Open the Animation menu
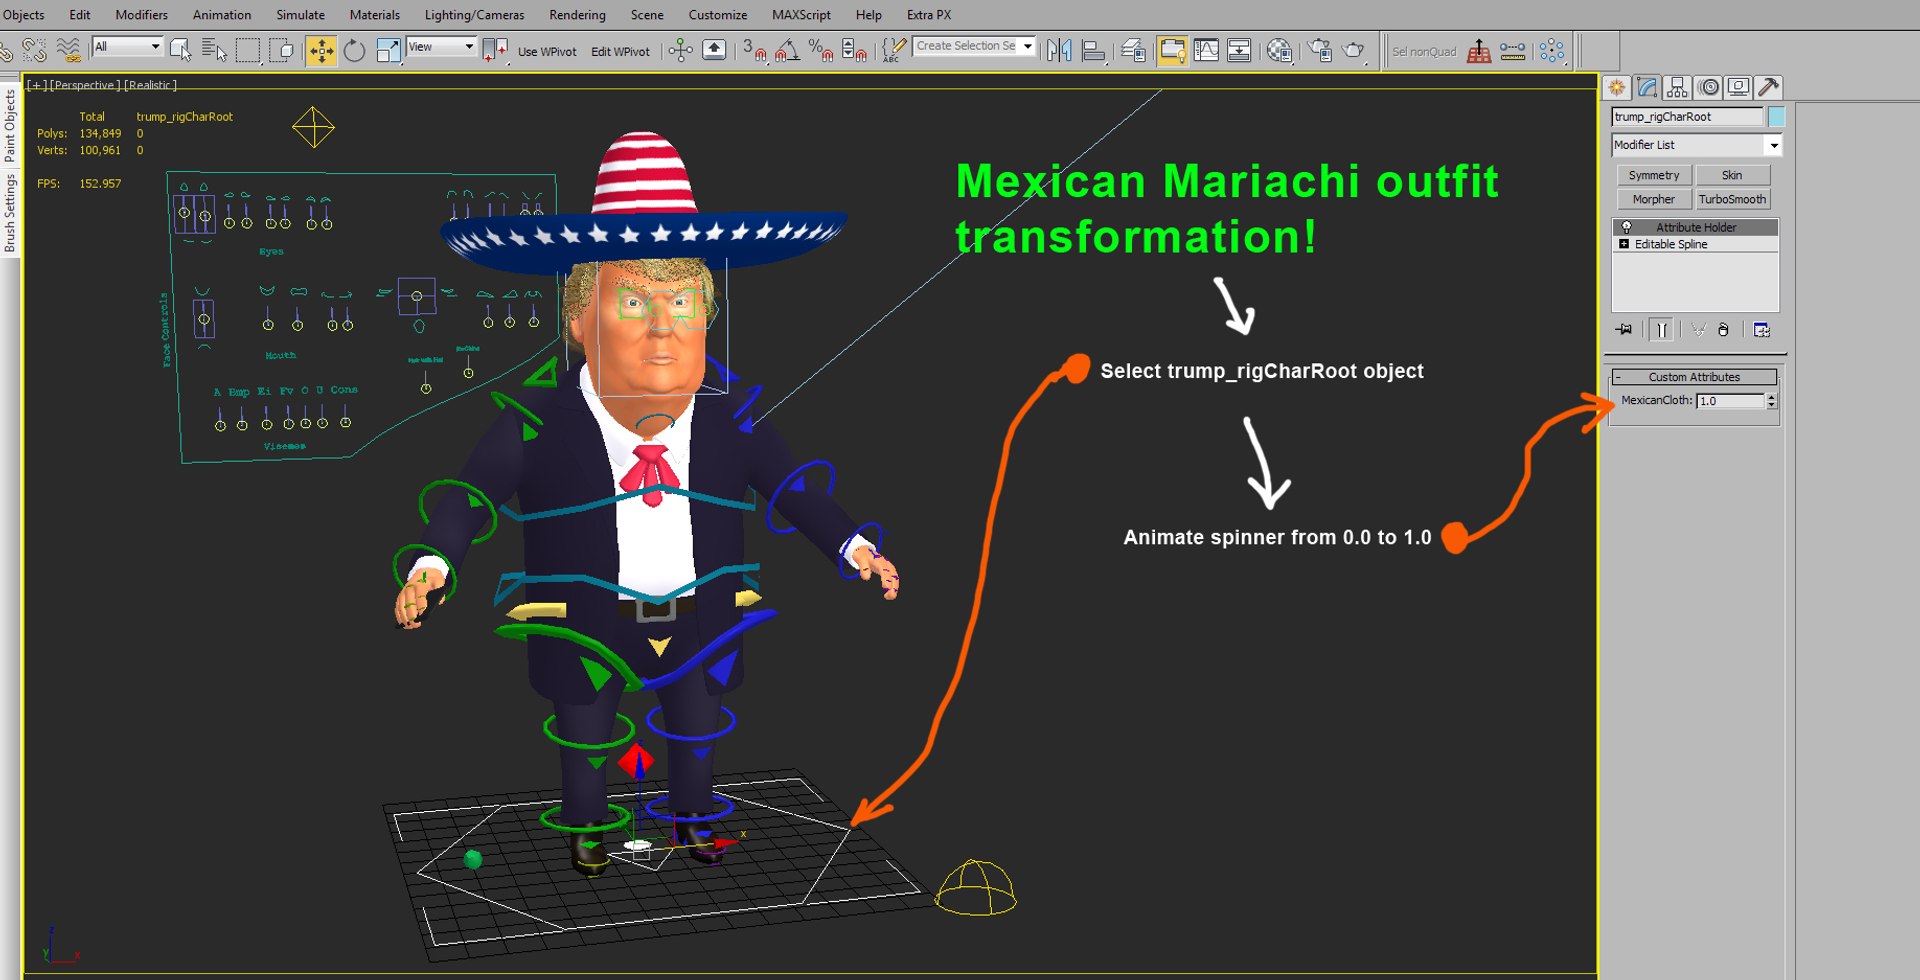Image resolution: width=1920 pixels, height=980 pixels. (x=222, y=15)
